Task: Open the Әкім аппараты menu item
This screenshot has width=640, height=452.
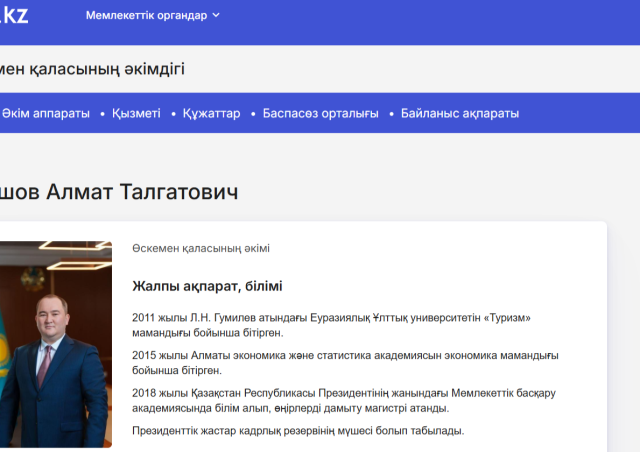Action: pyautogui.click(x=46, y=113)
